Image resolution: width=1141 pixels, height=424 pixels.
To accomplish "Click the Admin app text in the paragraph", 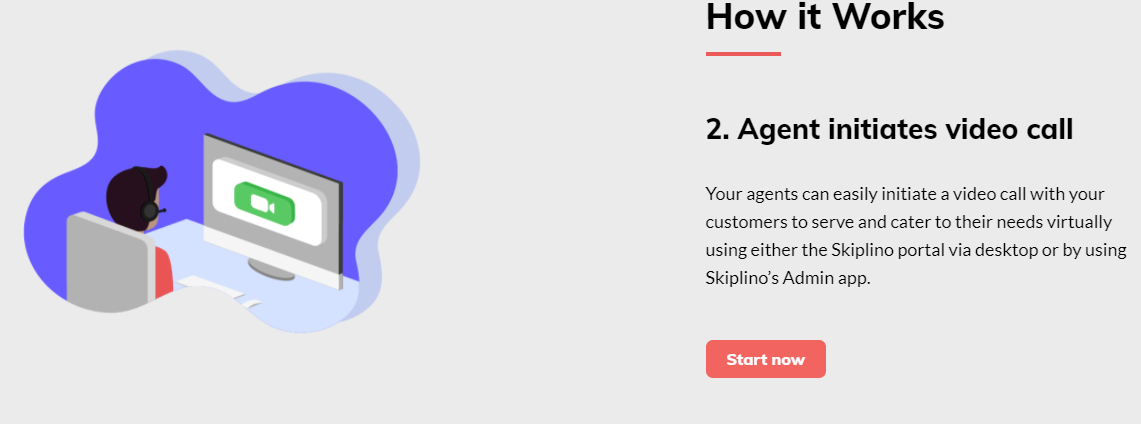I will pyautogui.click(x=826, y=279).
